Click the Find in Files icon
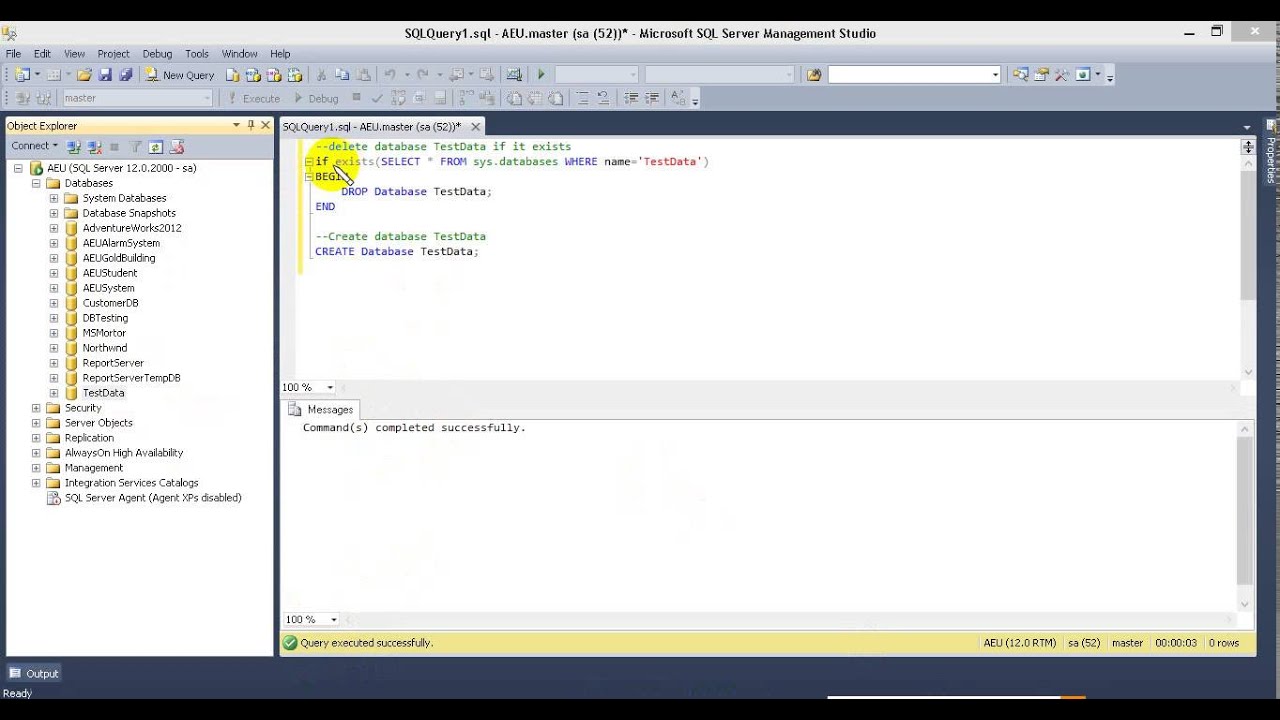Viewport: 1280px width, 720px height. [814, 75]
